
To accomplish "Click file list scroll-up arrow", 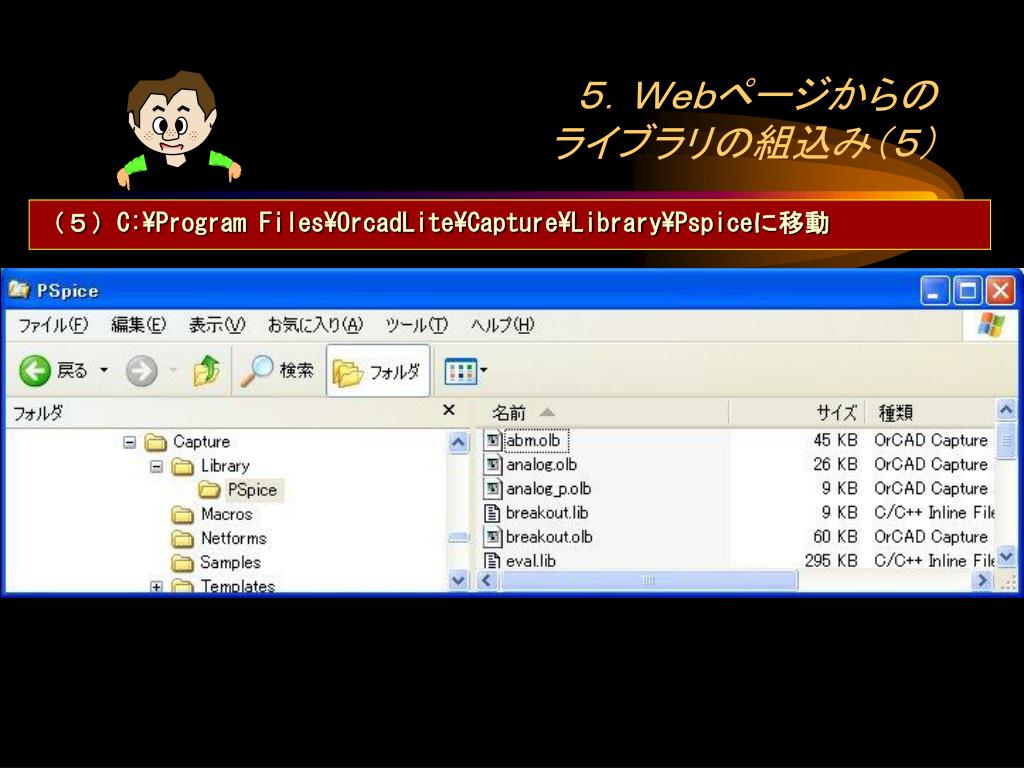I will pos(1006,409).
